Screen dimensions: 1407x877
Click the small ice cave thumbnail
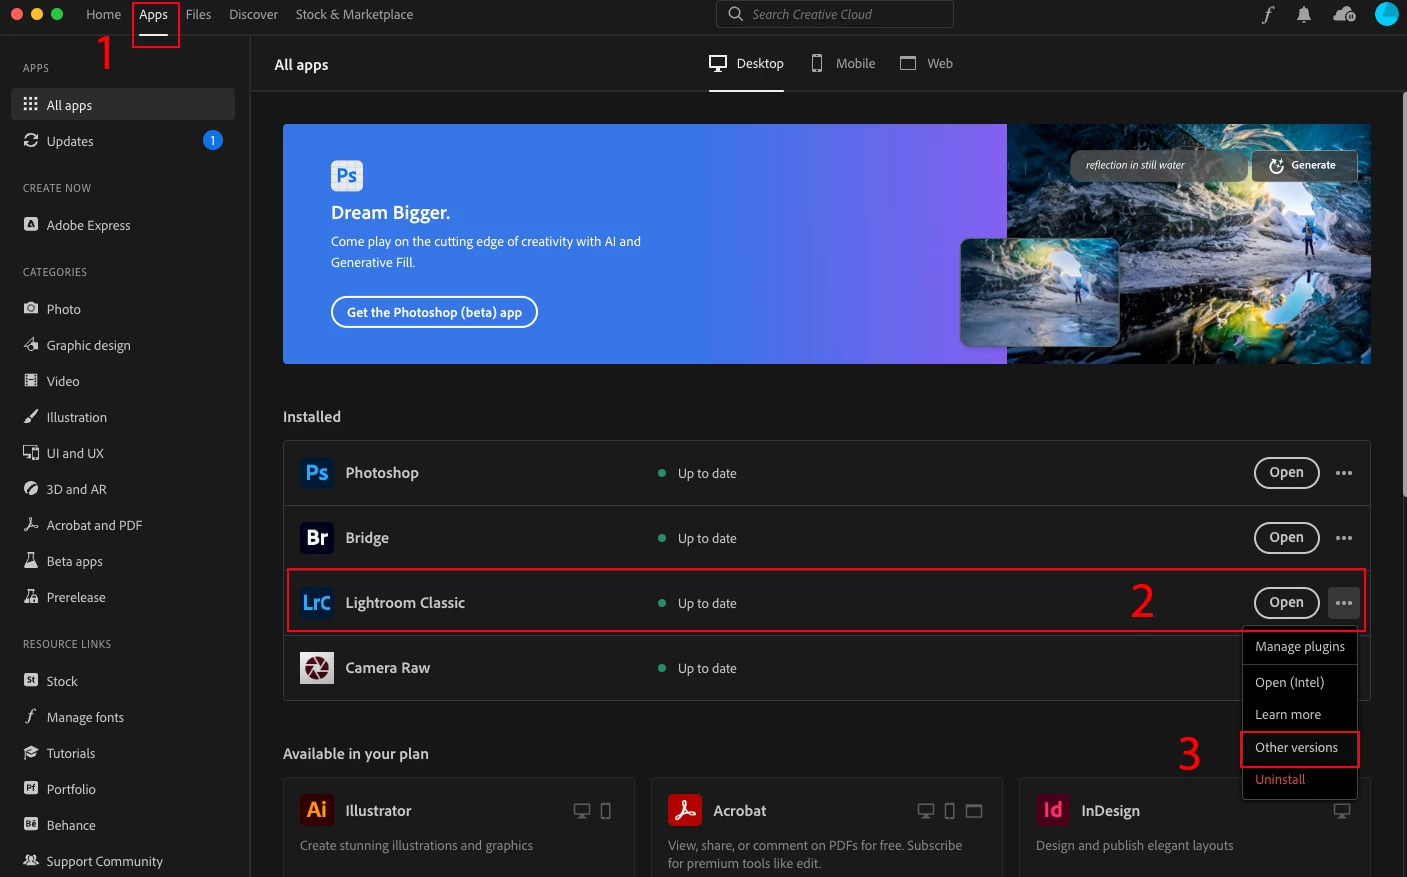tap(1040, 292)
